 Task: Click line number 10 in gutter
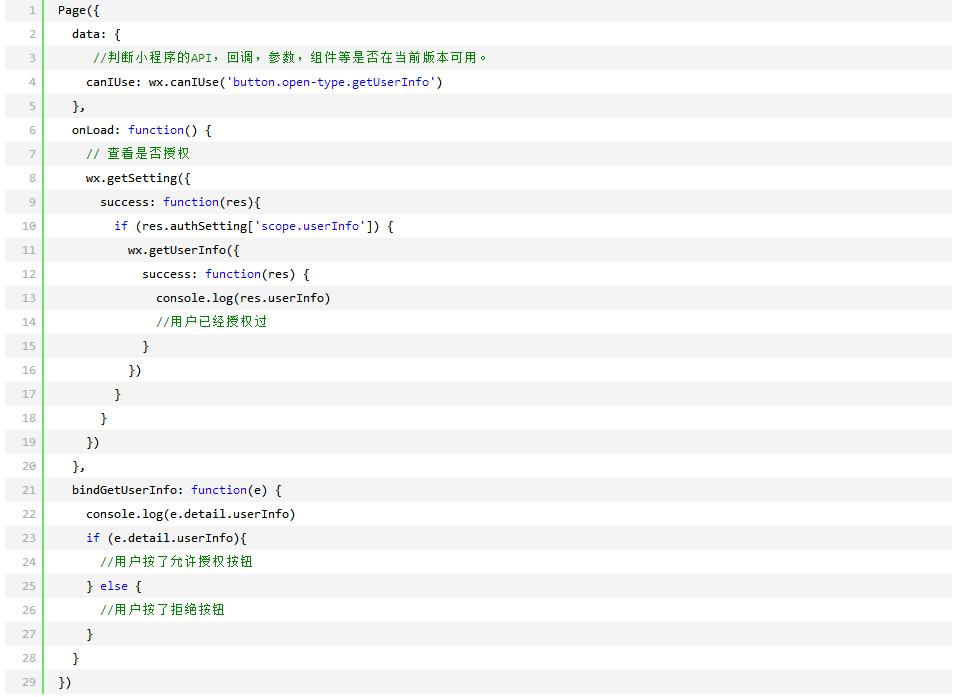coord(29,226)
